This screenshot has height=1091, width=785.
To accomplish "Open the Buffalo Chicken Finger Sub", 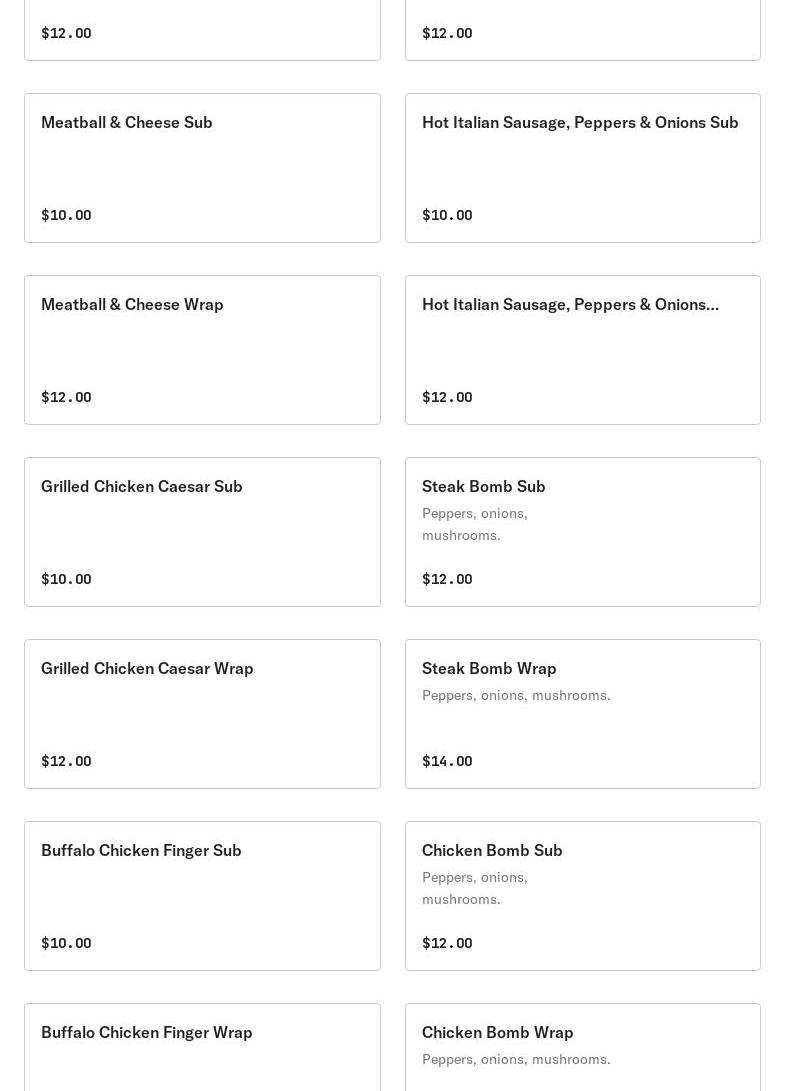I will coord(141,850).
